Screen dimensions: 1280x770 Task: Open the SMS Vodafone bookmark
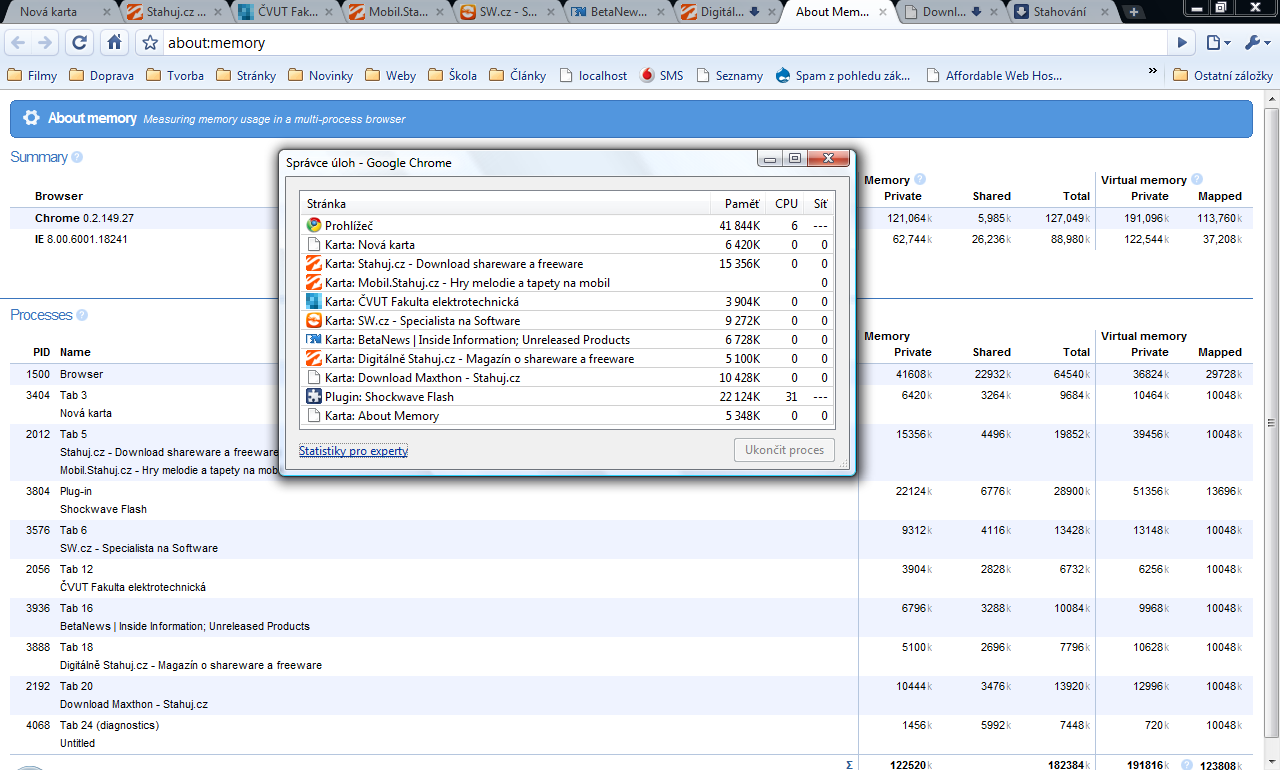[662, 75]
